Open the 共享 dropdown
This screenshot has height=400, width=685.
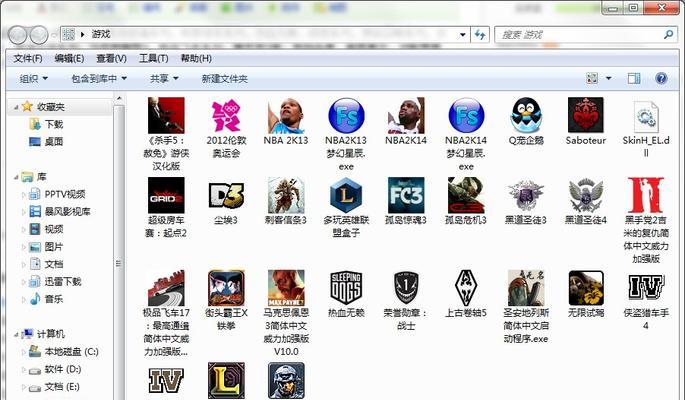[164, 79]
